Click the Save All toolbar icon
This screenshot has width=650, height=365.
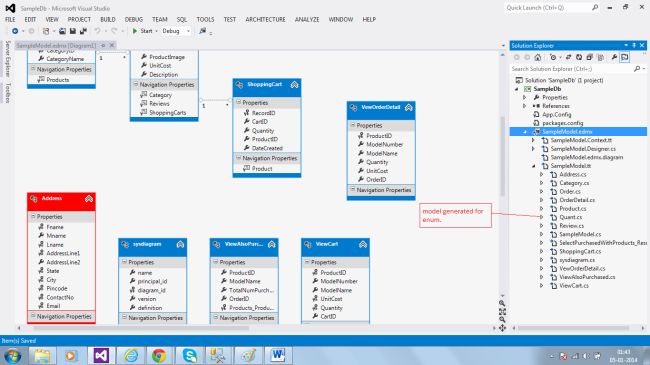[x=83, y=31]
